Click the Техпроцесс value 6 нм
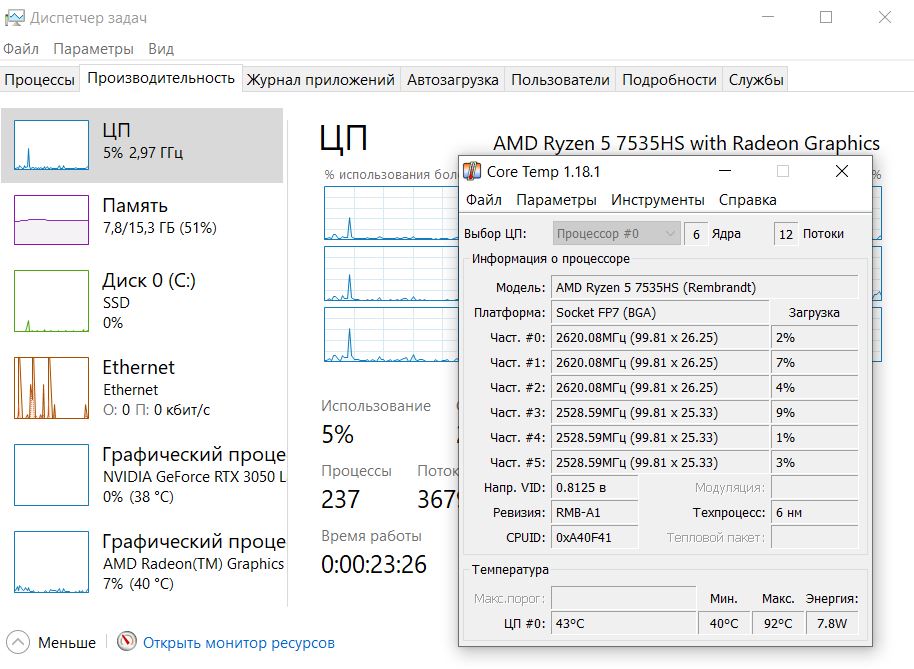This screenshot has width=914, height=669. [x=814, y=513]
